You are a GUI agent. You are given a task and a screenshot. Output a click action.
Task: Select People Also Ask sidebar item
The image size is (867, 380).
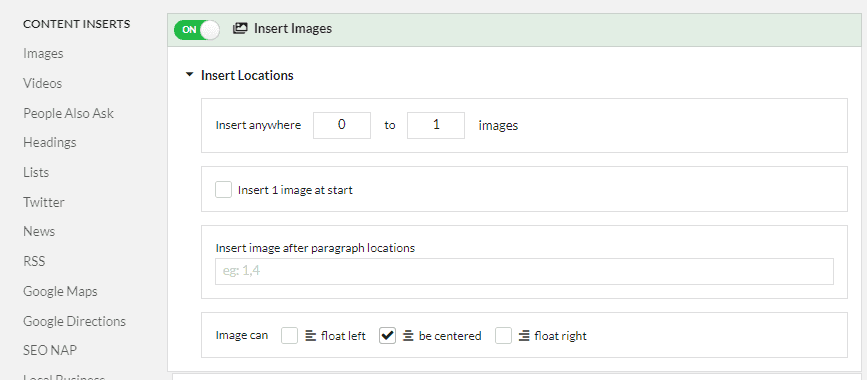point(69,113)
